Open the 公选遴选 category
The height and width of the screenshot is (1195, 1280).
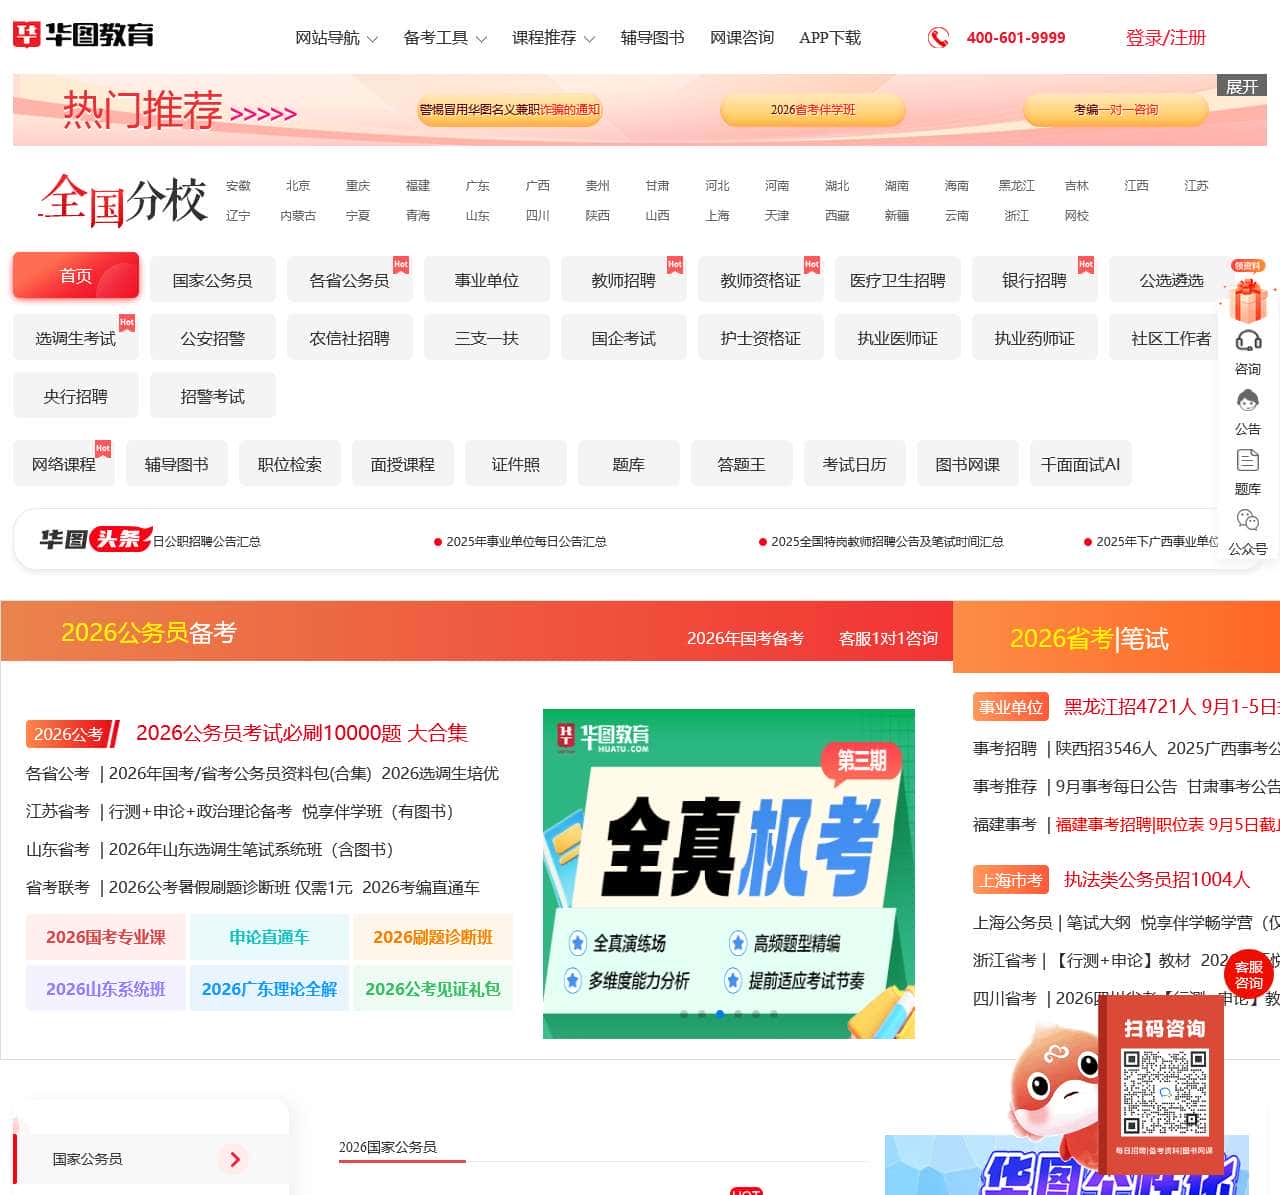coord(1171,280)
